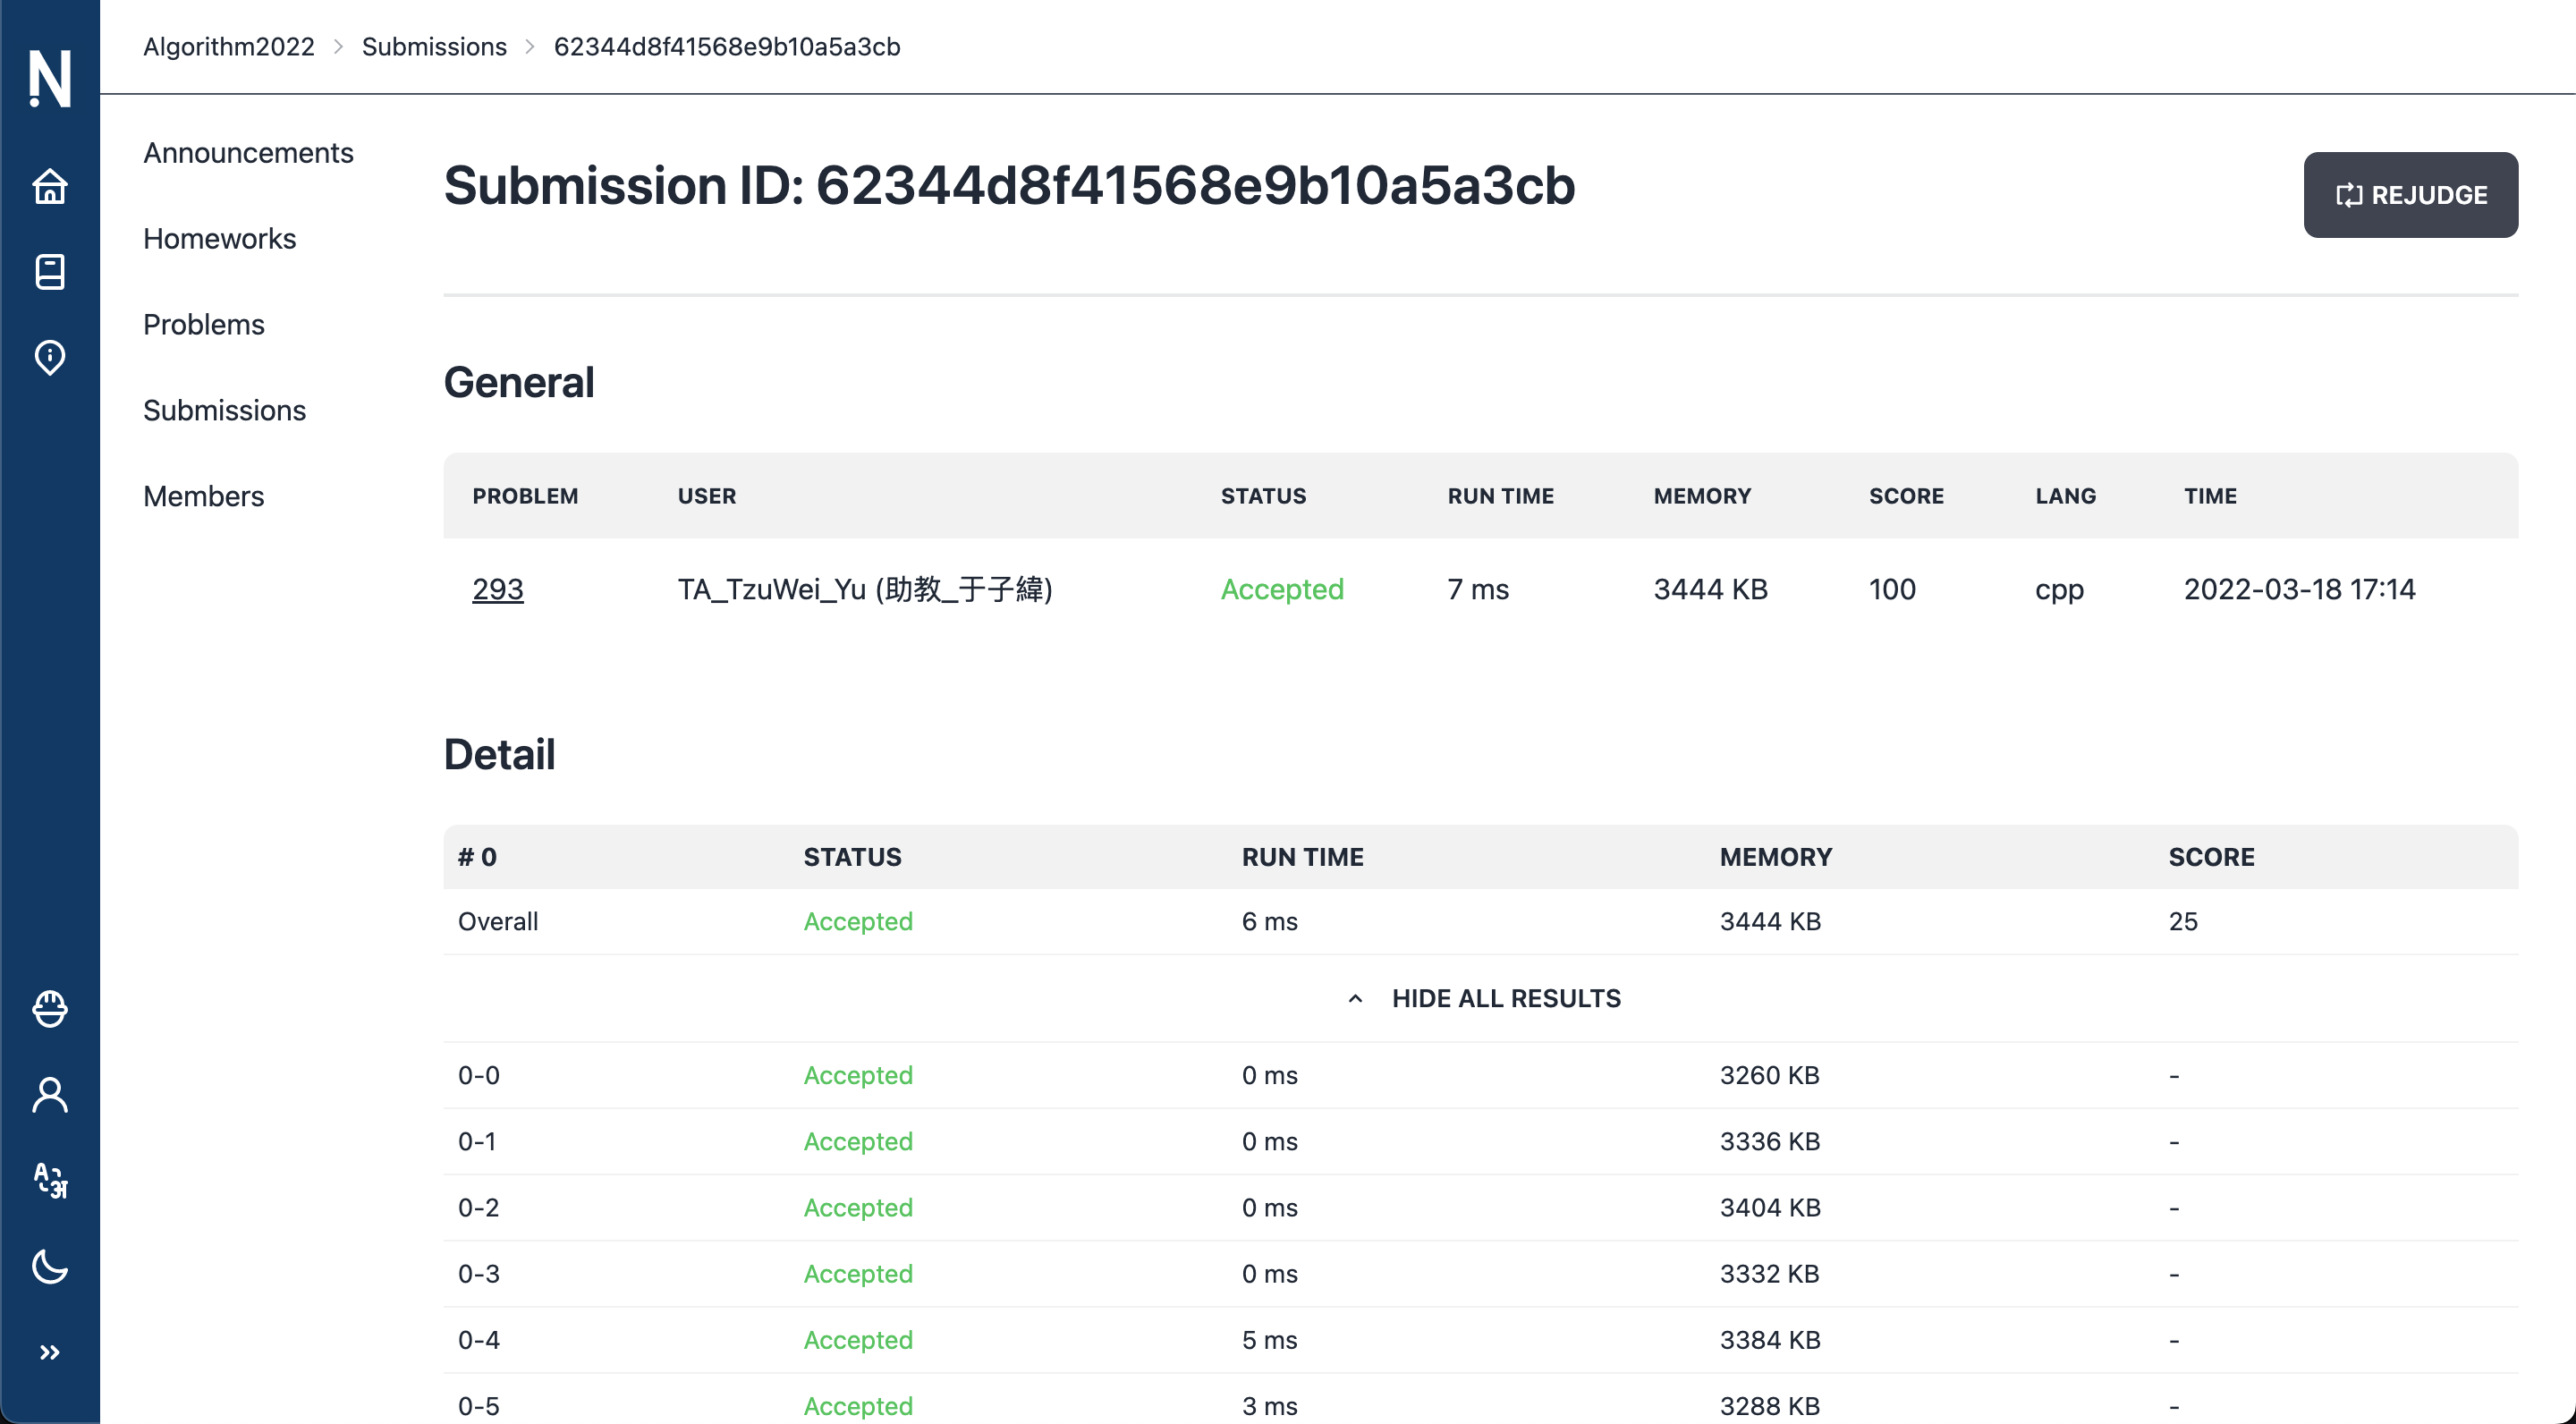Viewport: 2576px width, 1424px height.
Task: Expand the sidebar with double chevron
Action: coord(49,1353)
